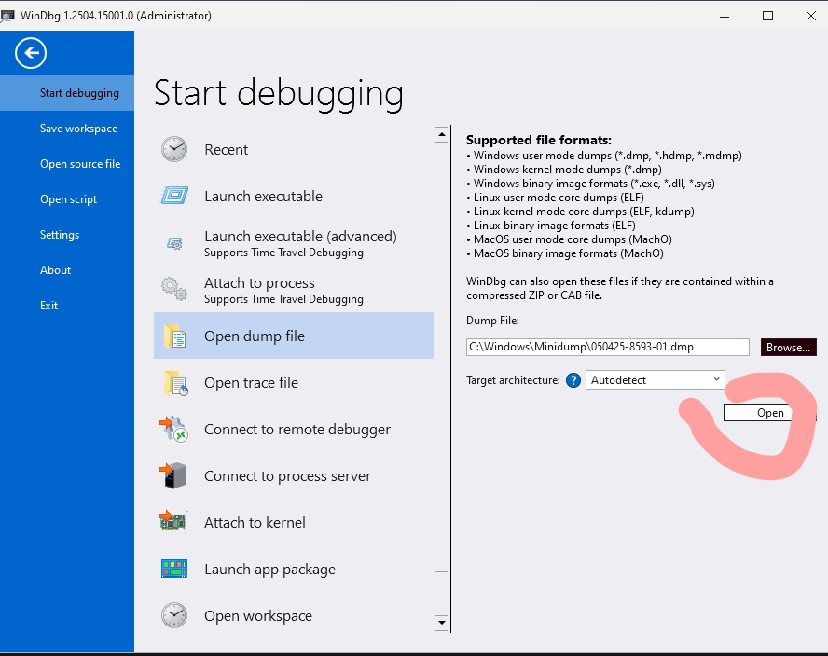The height and width of the screenshot is (656, 828).
Task: Select the Launch executable label
Action: [x=264, y=196]
